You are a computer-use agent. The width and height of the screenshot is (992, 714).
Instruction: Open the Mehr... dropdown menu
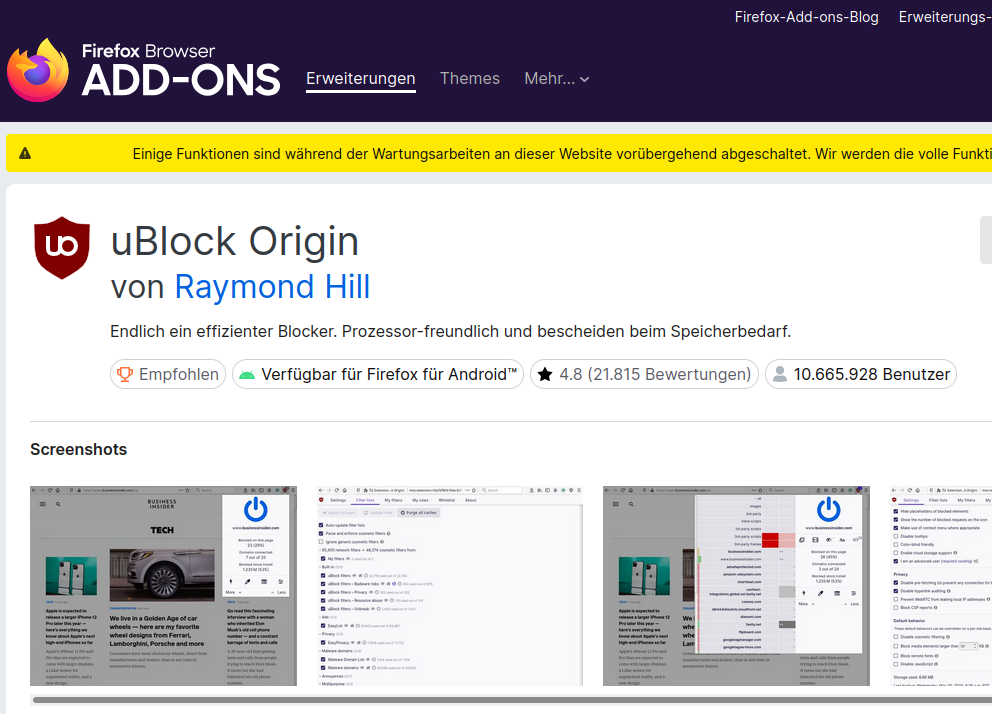click(x=557, y=78)
